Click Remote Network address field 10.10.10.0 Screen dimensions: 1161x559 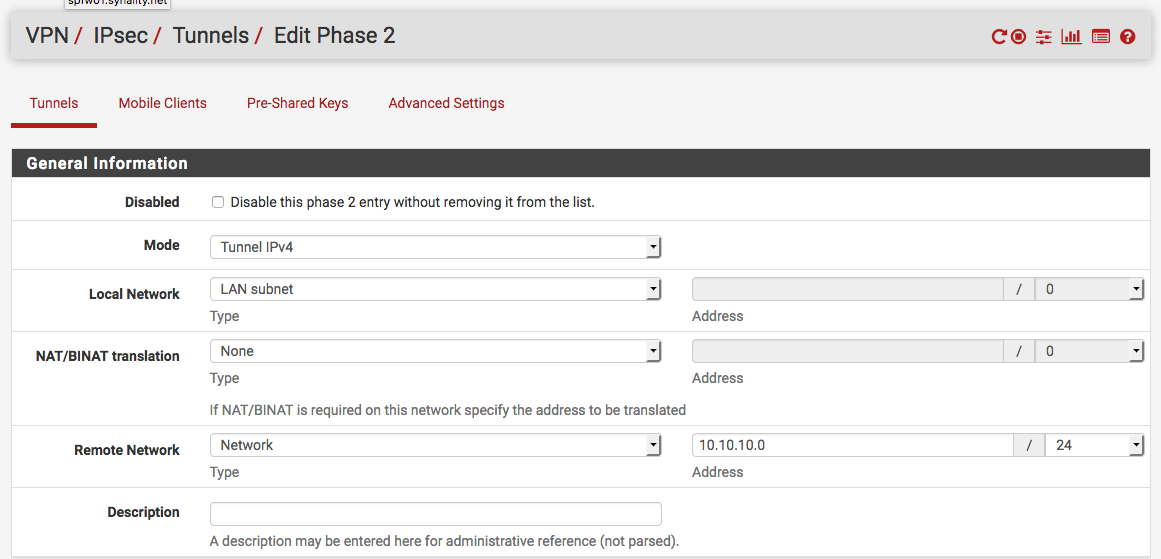point(852,445)
